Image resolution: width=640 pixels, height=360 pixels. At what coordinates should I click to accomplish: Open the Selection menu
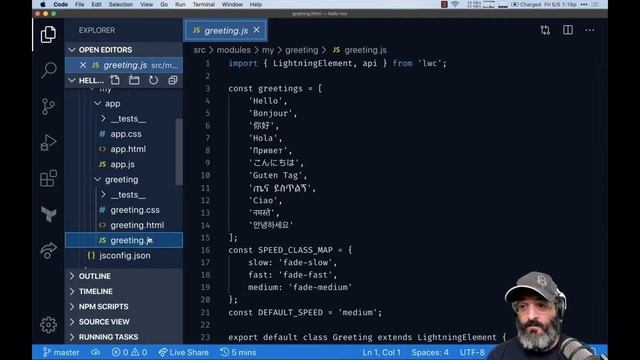click(120, 4)
